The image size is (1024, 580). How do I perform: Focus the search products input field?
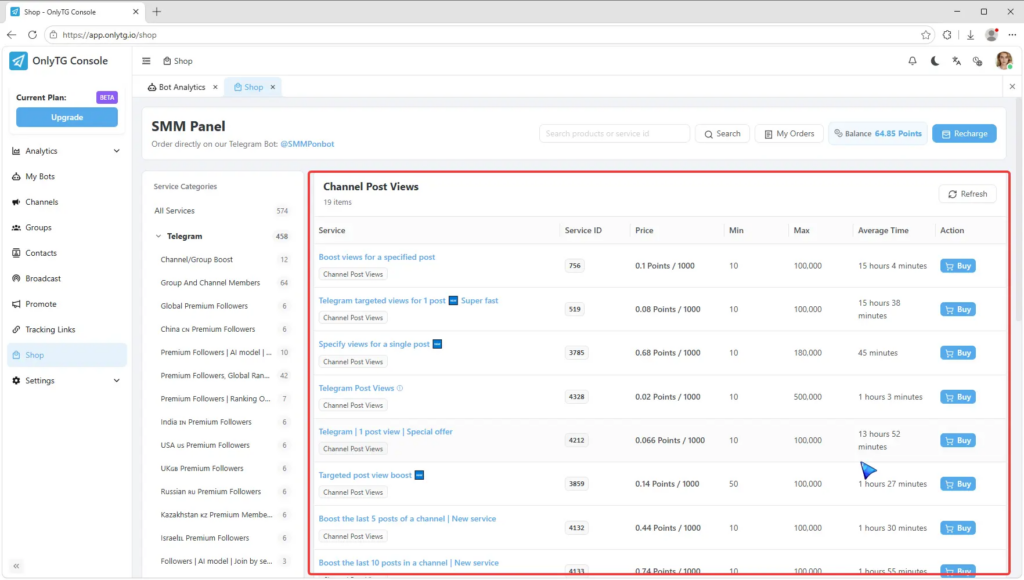614,133
